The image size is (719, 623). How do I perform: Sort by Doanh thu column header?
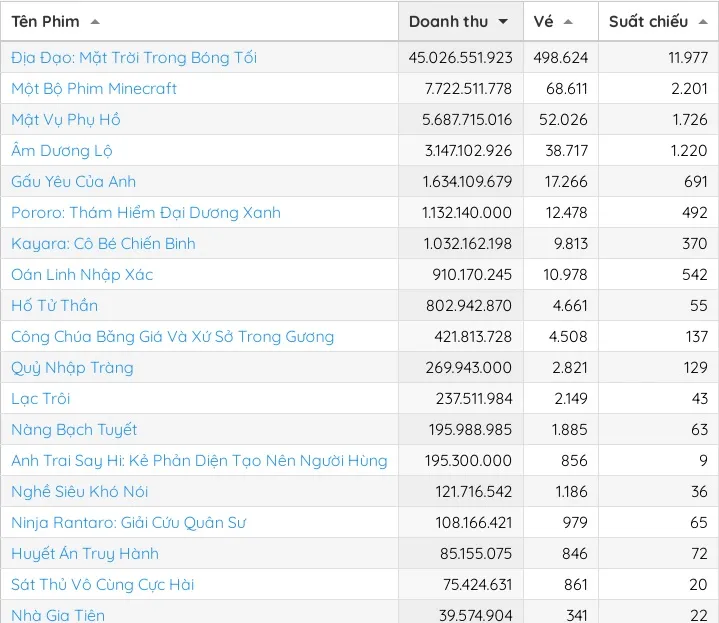449,22
